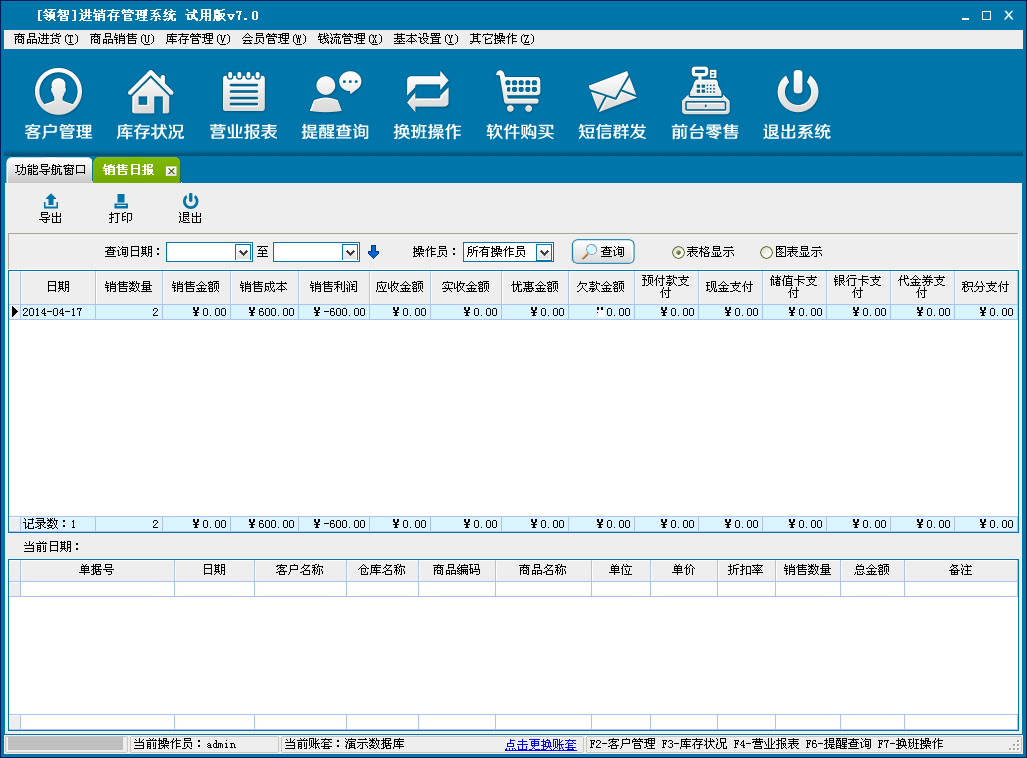
Task: Open the 商品进货 menu
Action: (43, 39)
